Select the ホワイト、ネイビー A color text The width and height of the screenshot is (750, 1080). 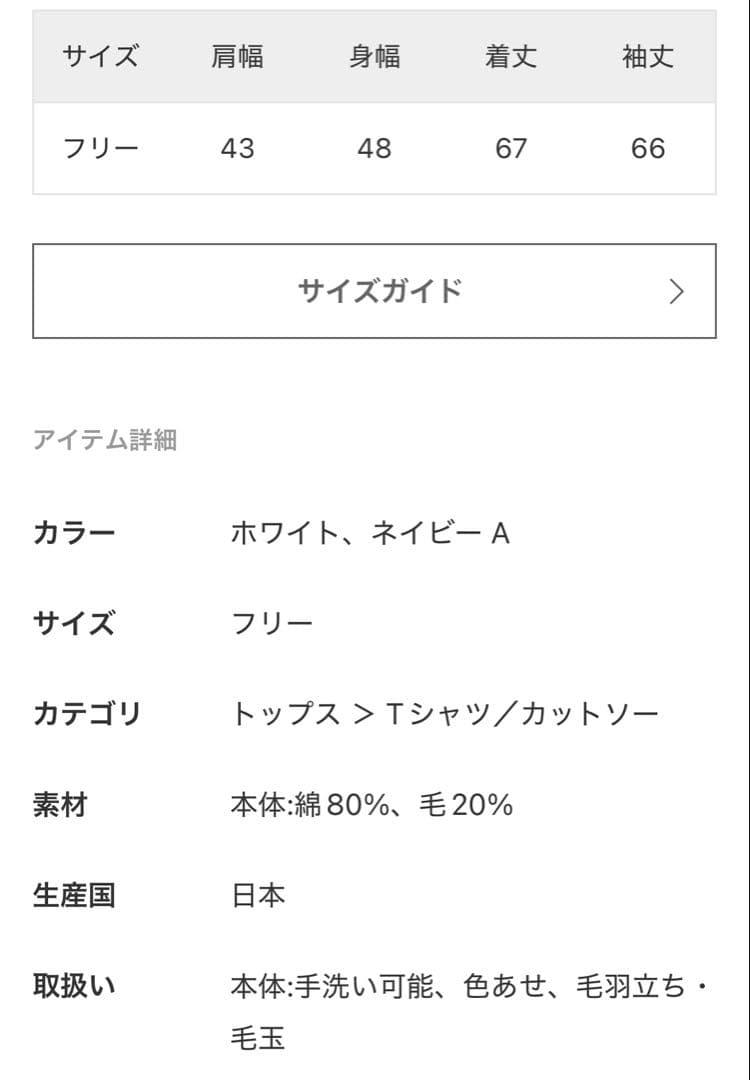pos(370,533)
